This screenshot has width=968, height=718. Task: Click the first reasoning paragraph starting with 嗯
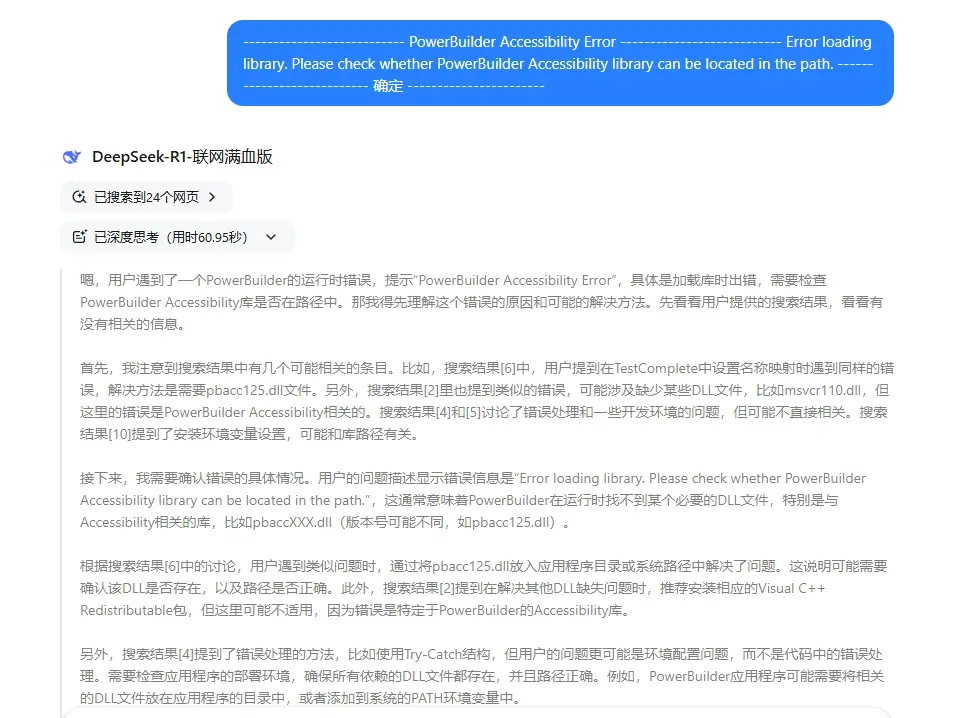pyautogui.click(x=480, y=302)
